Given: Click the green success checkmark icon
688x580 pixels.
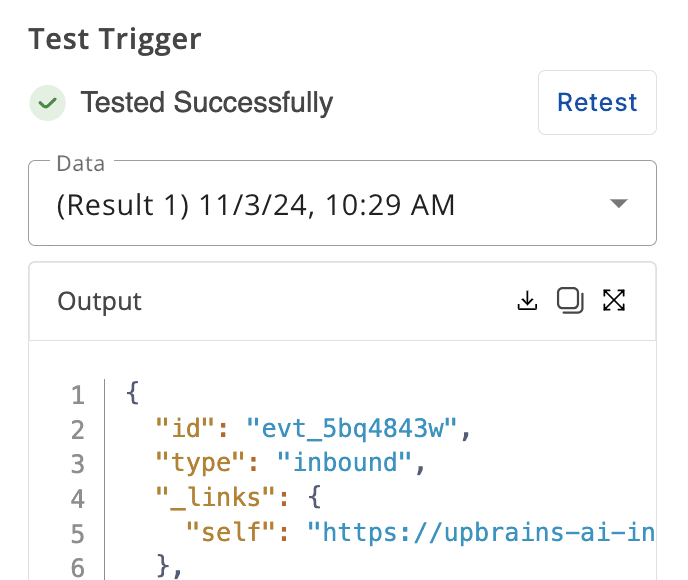Looking at the screenshot, I should (x=47, y=102).
